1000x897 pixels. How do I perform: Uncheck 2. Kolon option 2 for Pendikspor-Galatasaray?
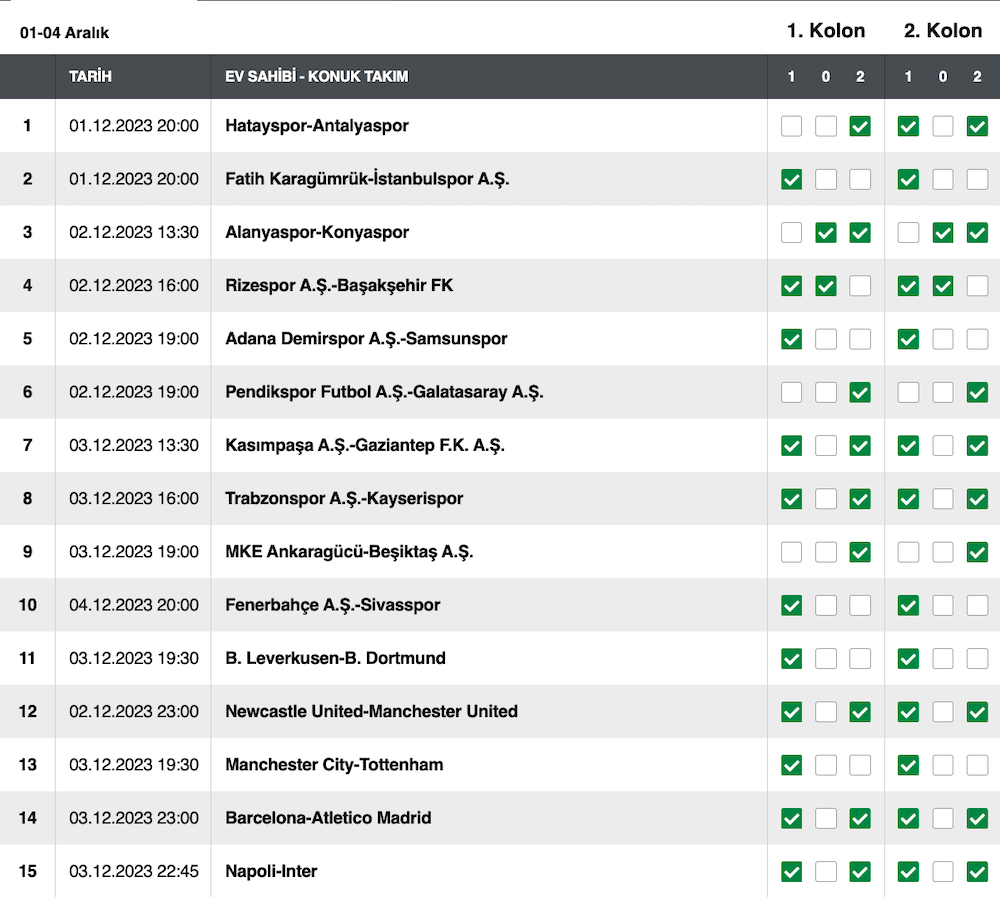[977, 392]
